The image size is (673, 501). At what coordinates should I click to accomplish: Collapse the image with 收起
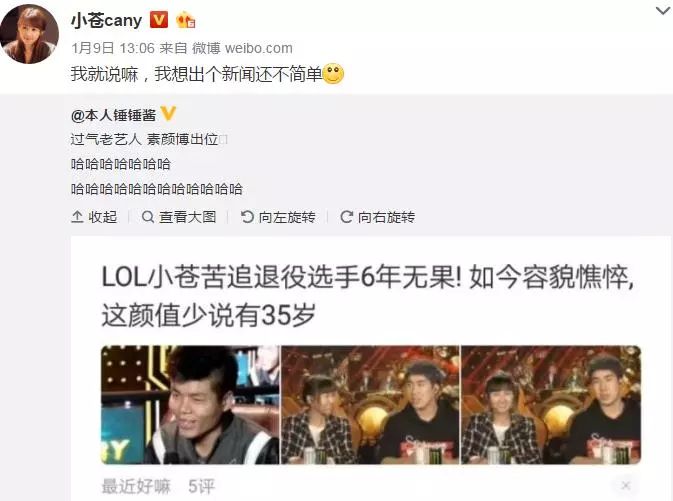point(94,217)
